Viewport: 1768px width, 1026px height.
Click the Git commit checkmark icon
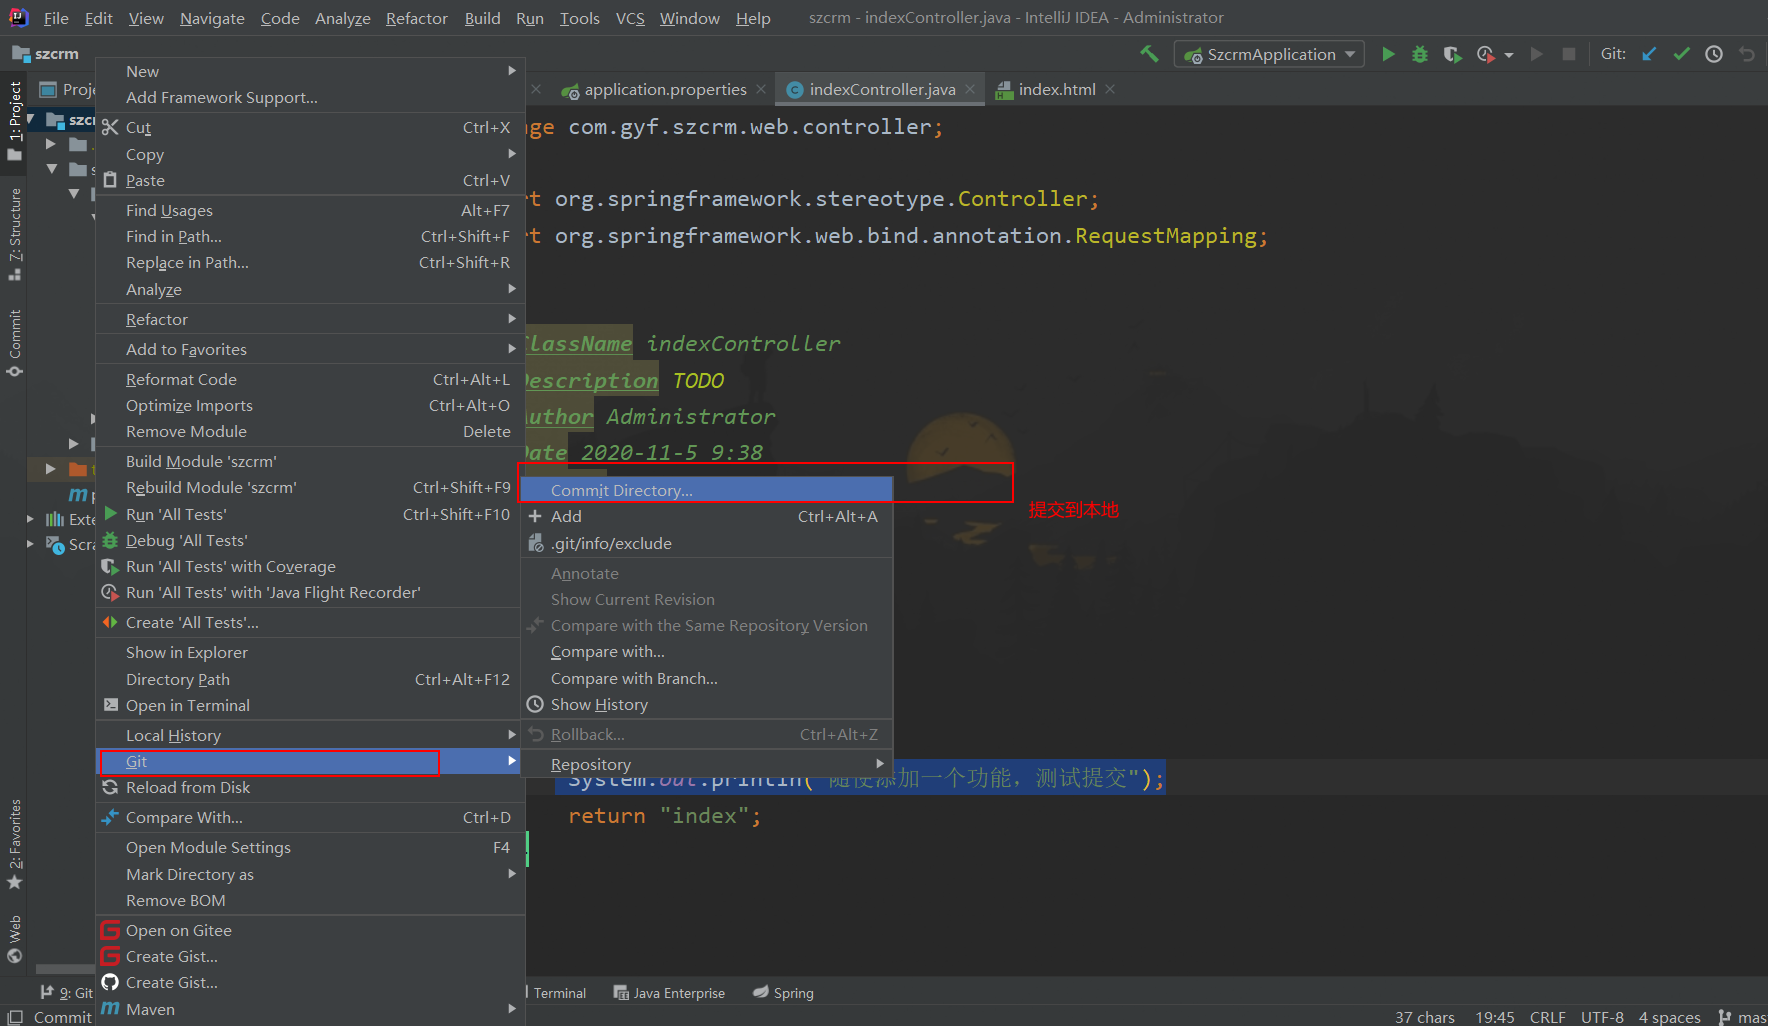(1682, 54)
